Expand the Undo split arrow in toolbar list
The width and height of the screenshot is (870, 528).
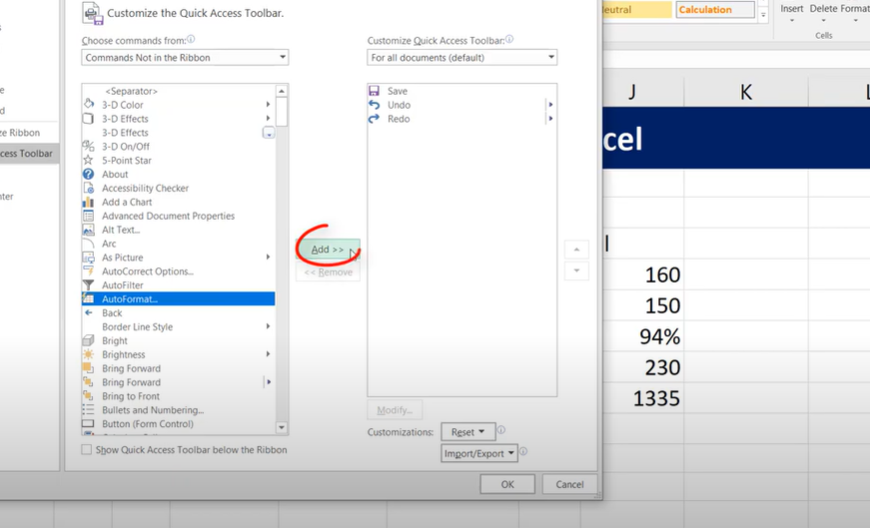click(550, 104)
